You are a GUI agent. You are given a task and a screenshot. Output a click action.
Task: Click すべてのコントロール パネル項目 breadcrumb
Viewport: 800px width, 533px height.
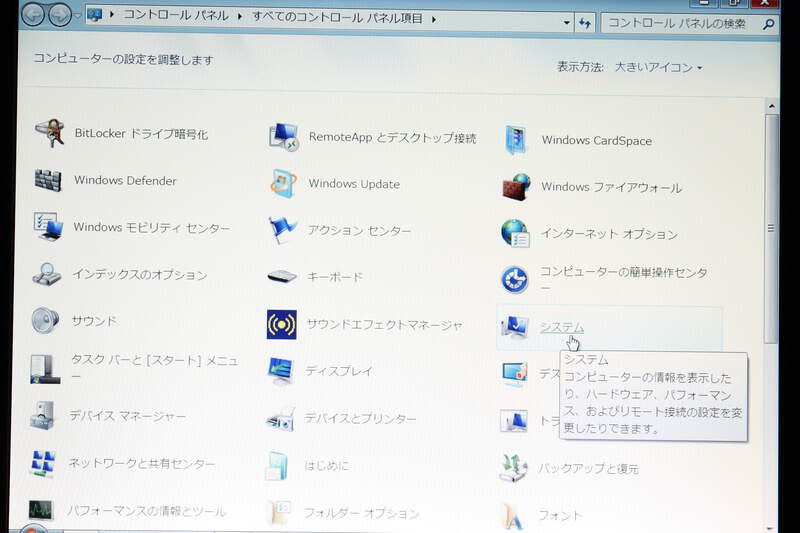point(338,18)
